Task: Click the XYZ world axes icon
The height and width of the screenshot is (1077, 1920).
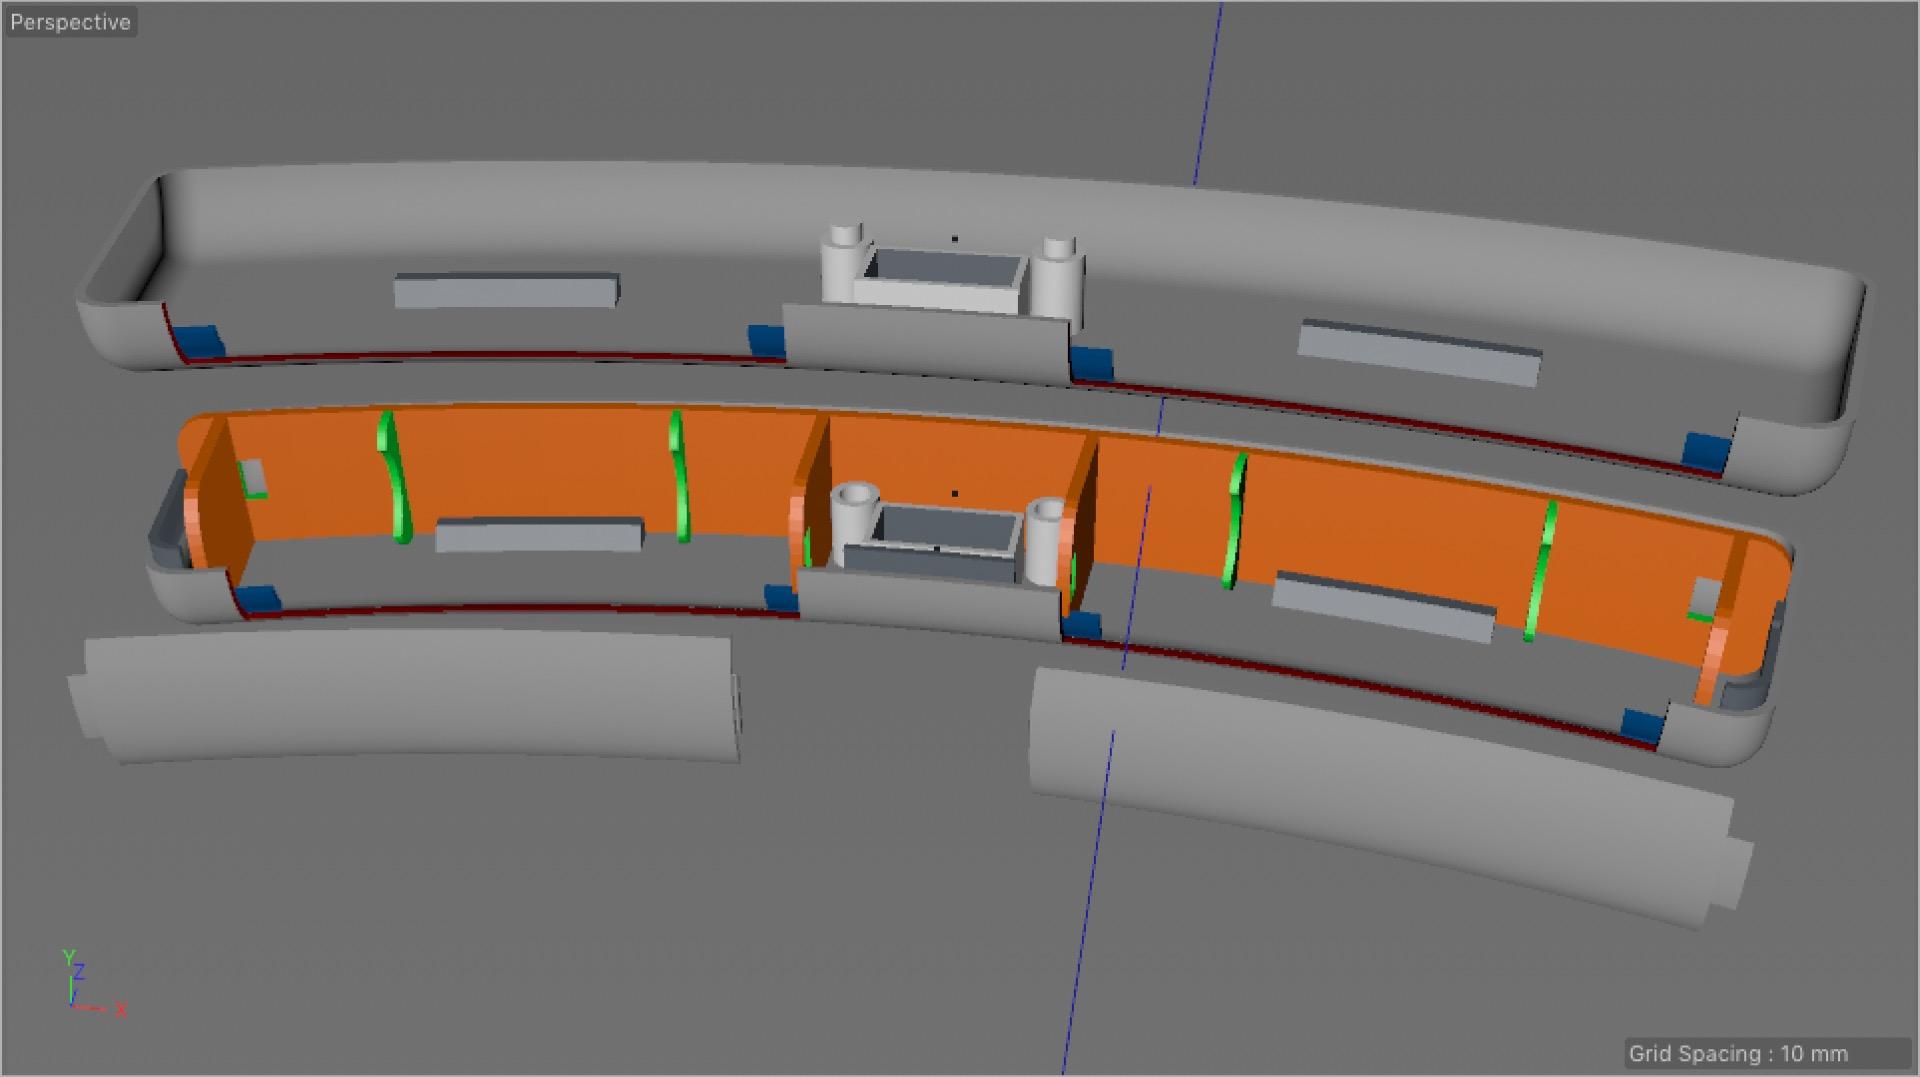Action: (x=93, y=983)
